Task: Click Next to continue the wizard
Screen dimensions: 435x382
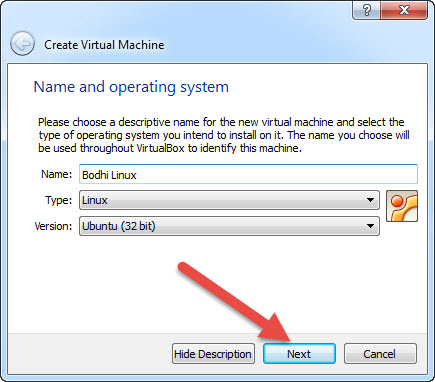Action: pos(299,354)
